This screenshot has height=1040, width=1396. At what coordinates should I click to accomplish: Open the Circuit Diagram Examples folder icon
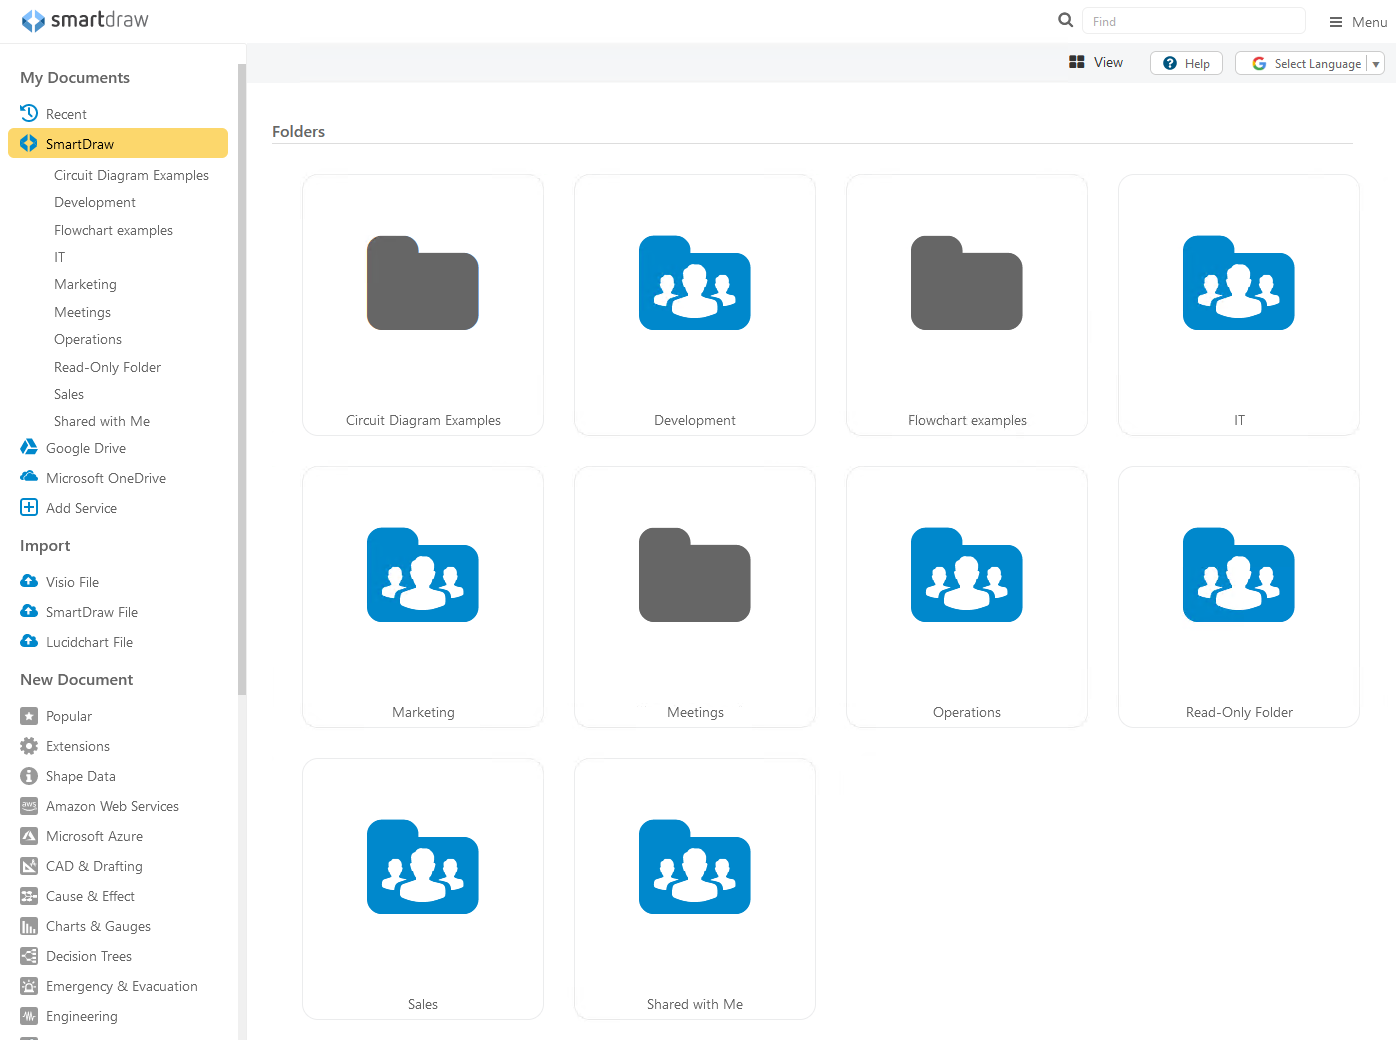(422, 284)
